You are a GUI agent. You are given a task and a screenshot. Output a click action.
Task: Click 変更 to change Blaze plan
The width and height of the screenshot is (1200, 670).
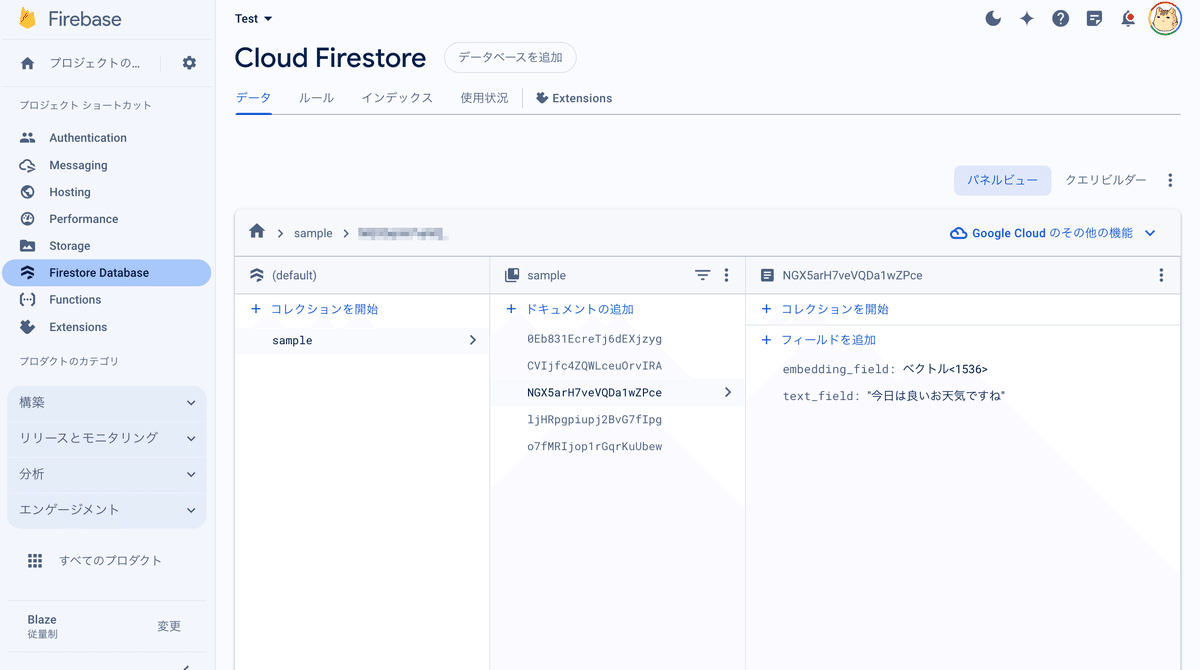(x=169, y=626)
